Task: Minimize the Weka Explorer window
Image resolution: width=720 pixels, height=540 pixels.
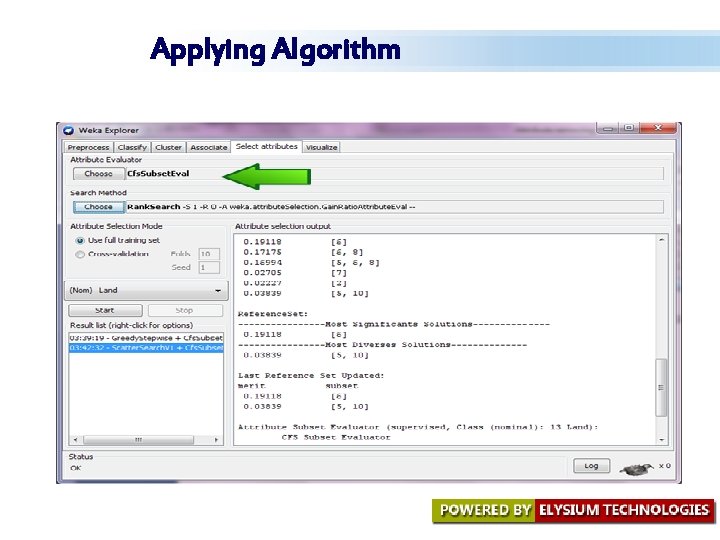Action: 608,128
